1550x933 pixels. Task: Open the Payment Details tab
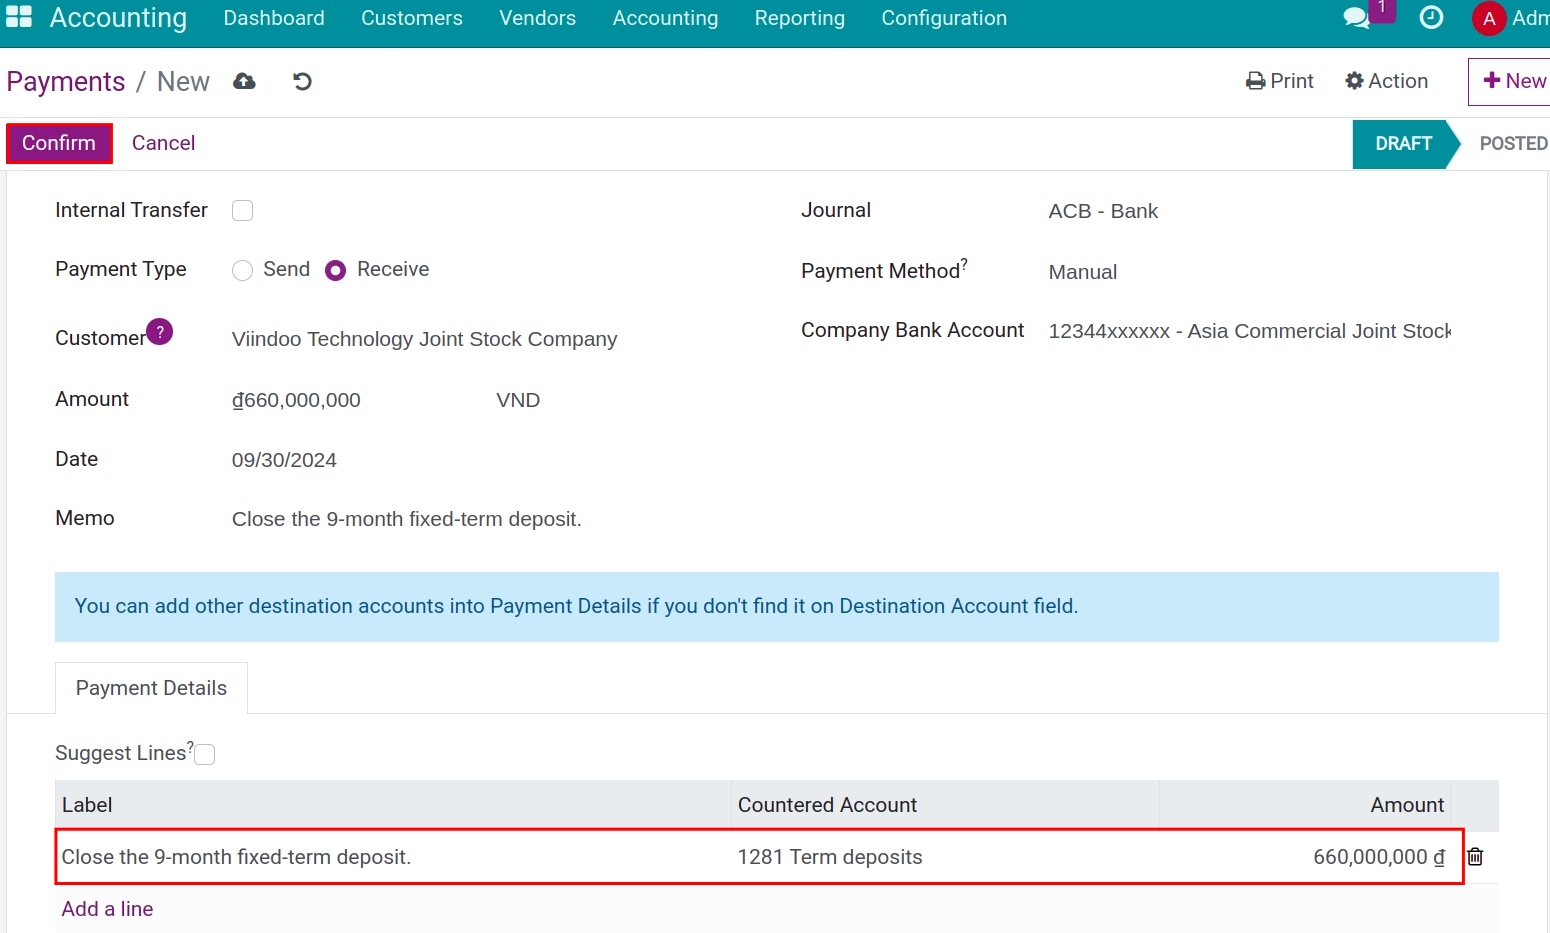click(150, 688)
